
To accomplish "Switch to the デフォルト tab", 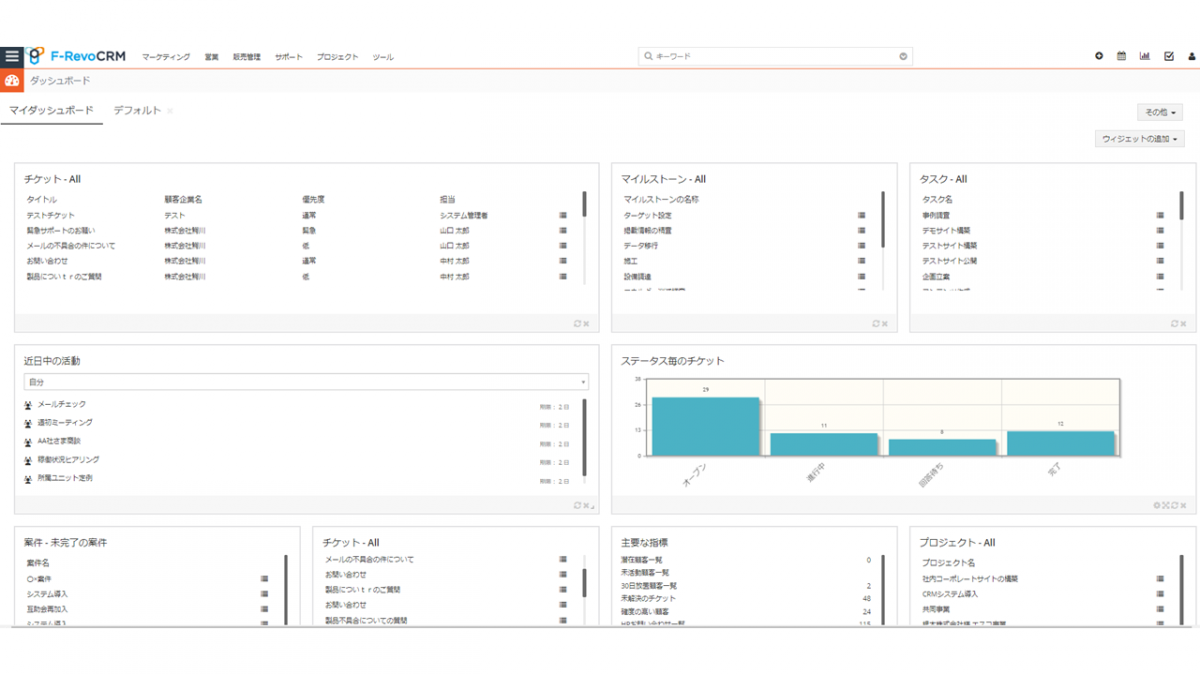I will coord(137,111).
